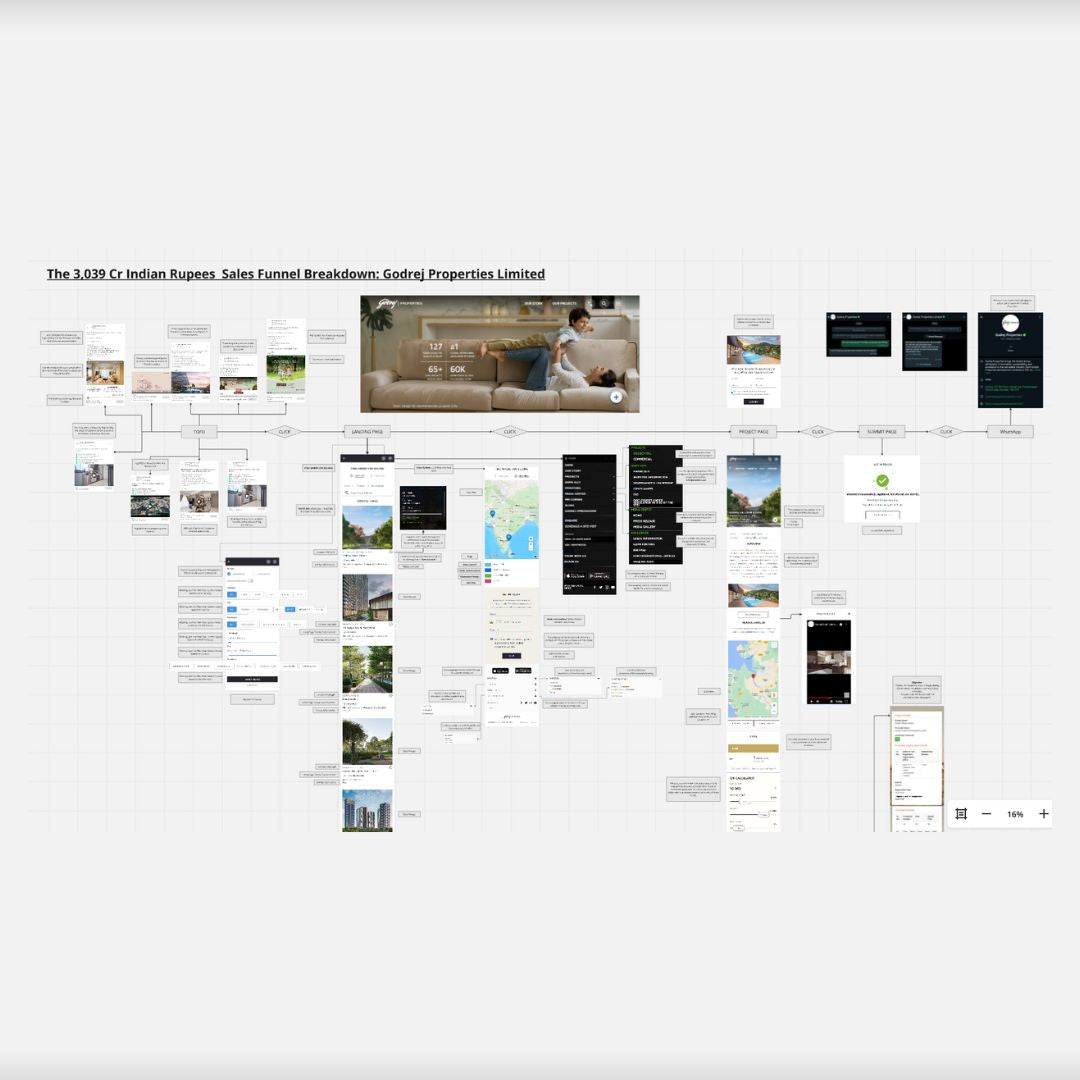Select the WhatsApp flowchart node
The height and width of the screenshot is (1080, 1080).
(x=1010, y=432)
